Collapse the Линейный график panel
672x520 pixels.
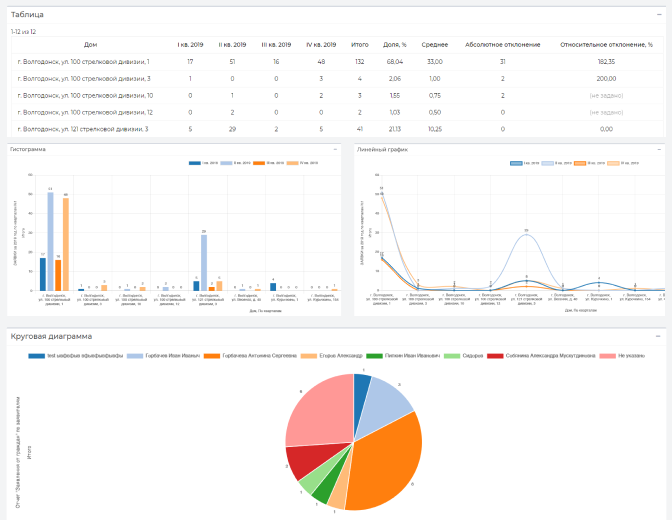click(659, 150)
